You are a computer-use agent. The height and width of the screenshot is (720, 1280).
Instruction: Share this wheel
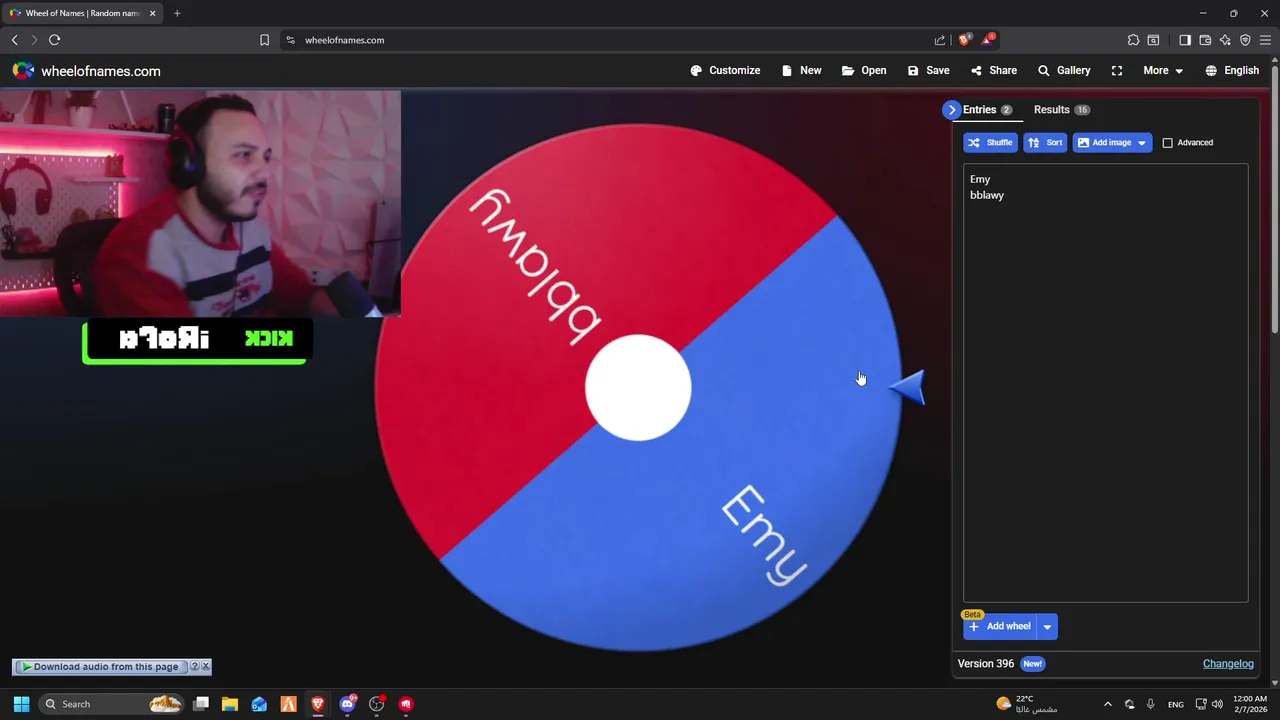(993, 71)
